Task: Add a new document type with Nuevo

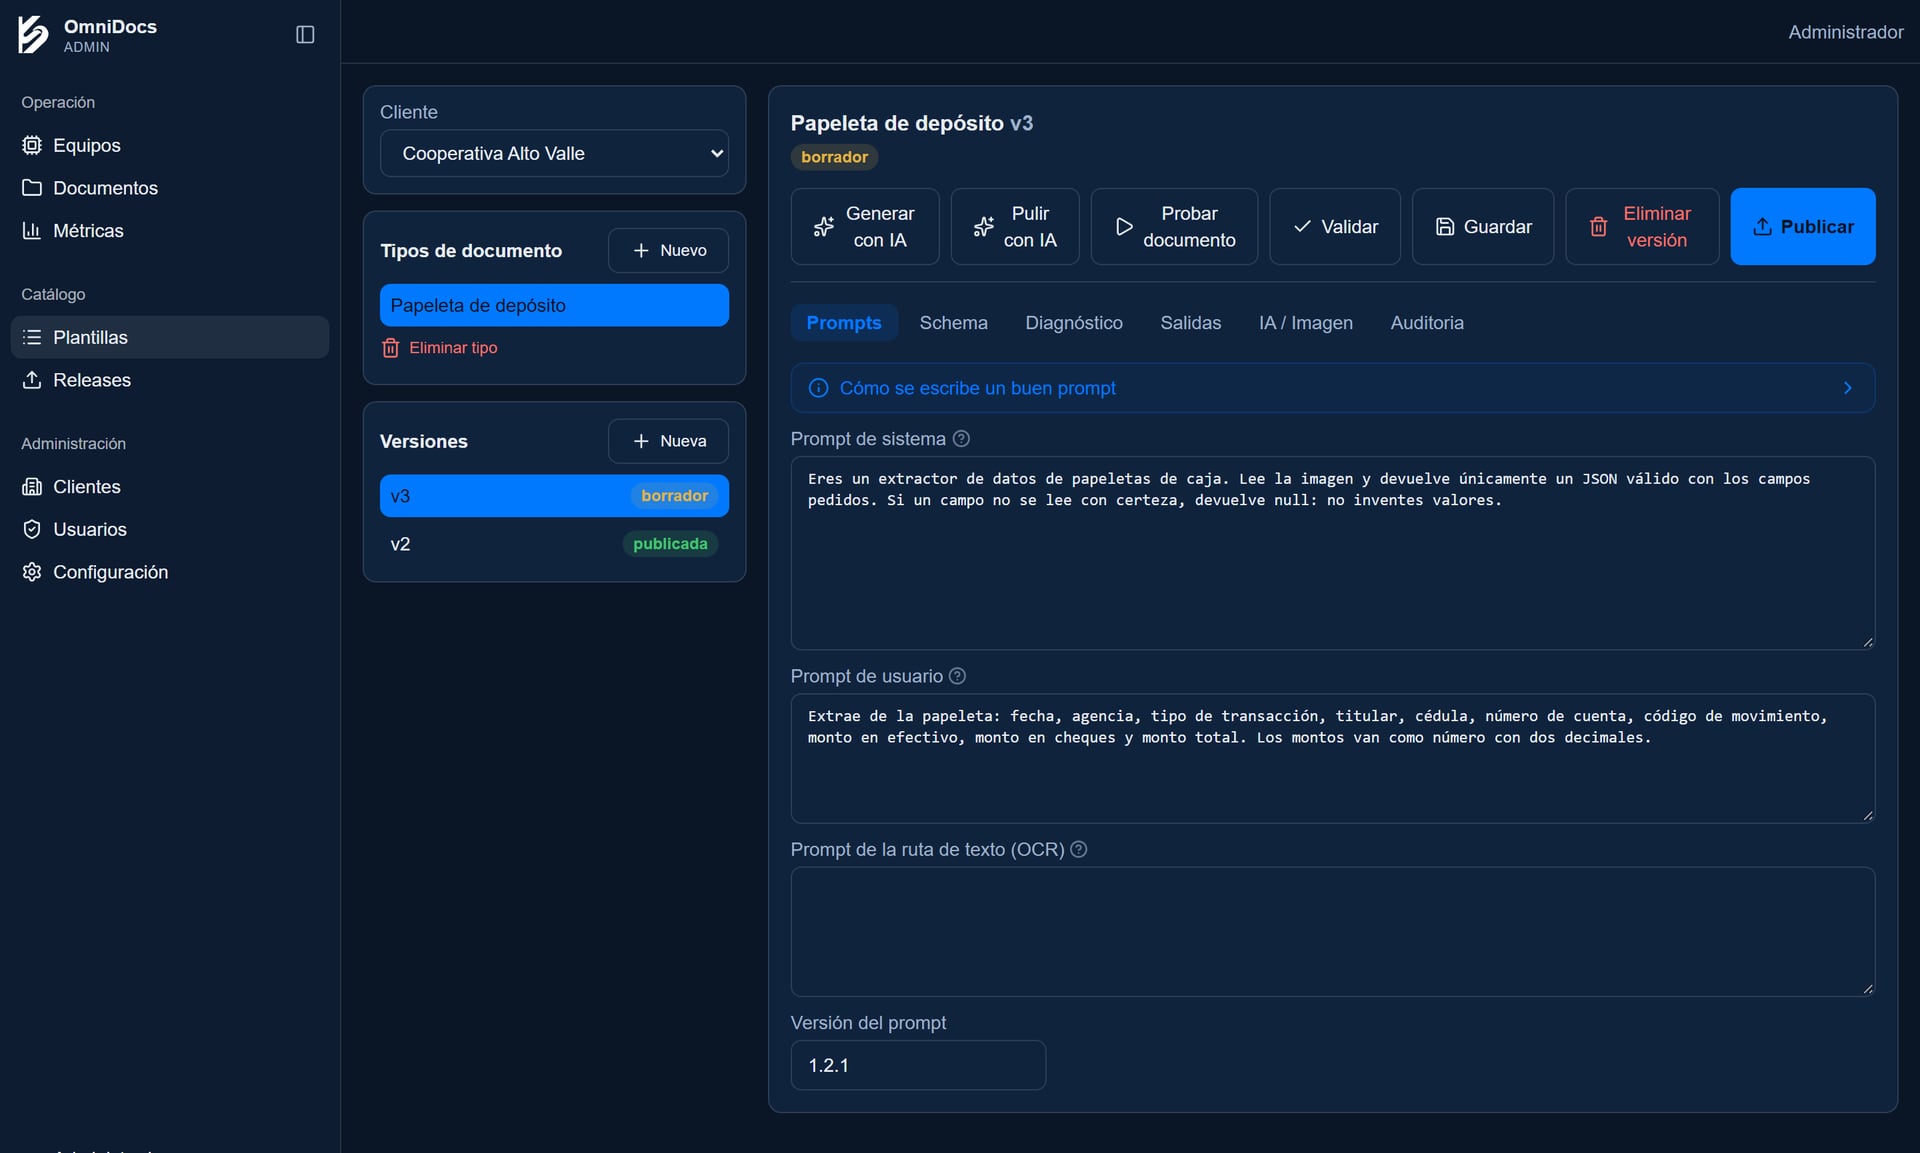Action: pyautogui.click(x=668, y=250)
